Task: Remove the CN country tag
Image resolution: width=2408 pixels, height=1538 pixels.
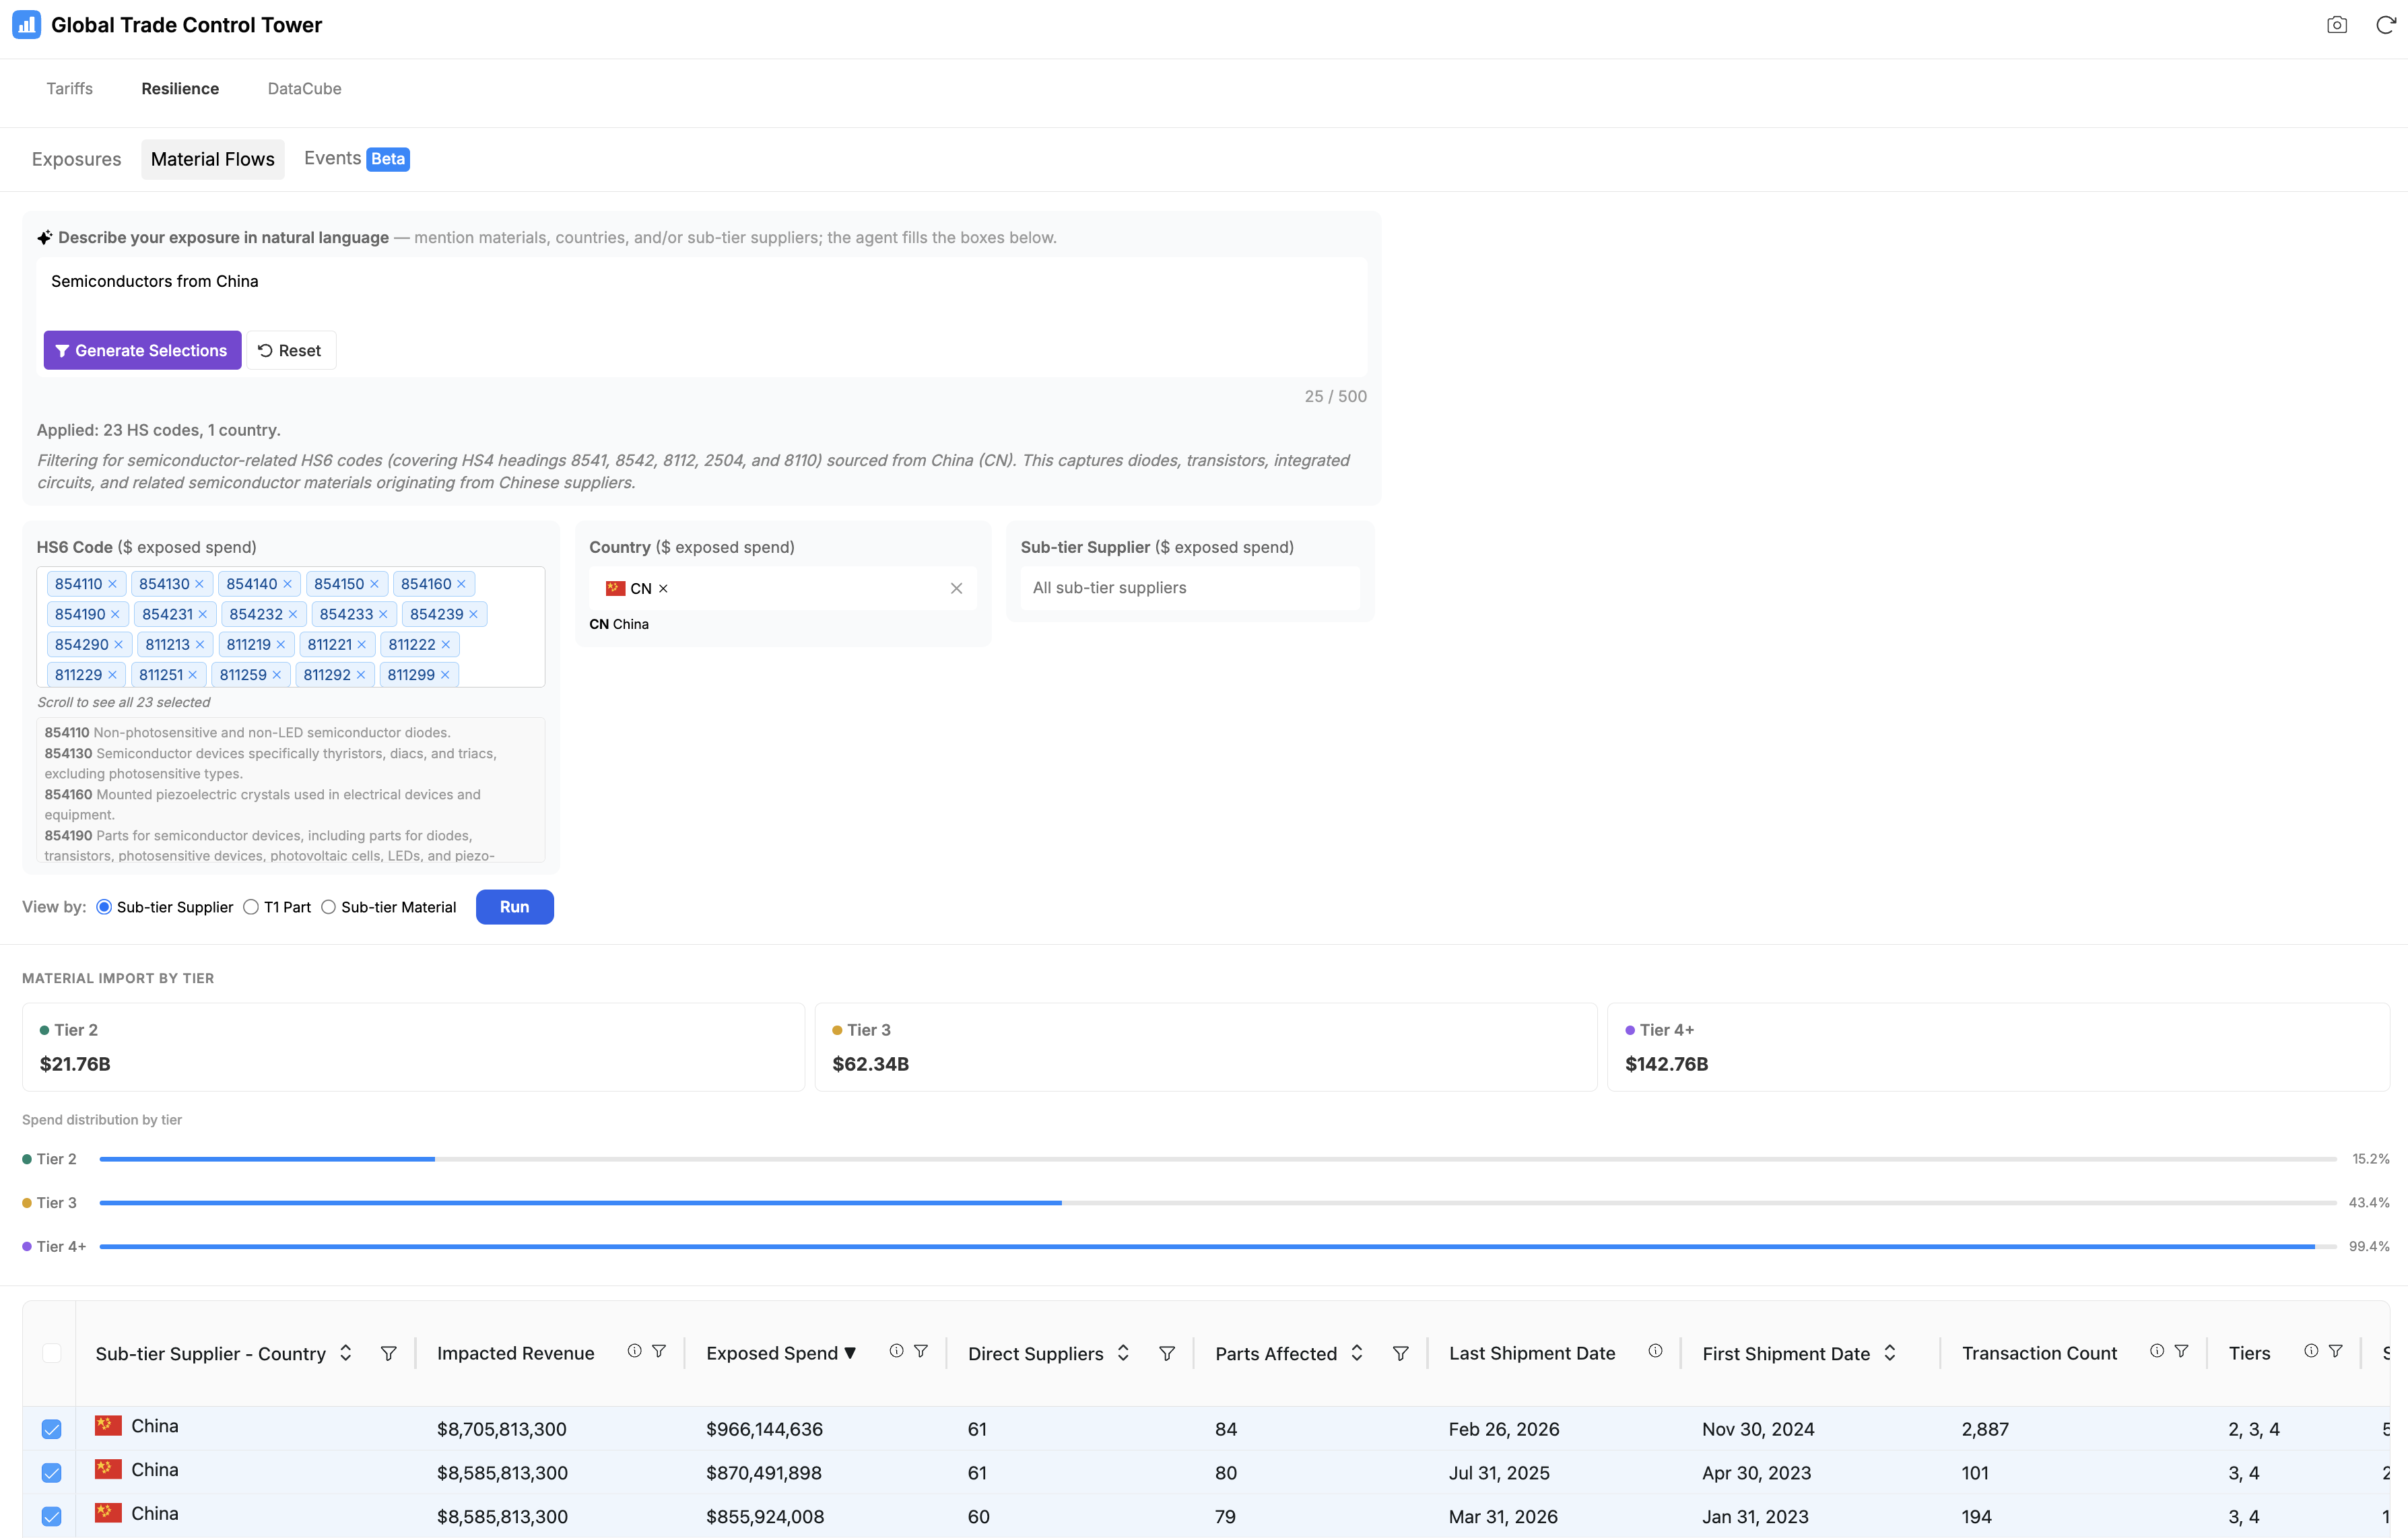Action: (663, 588)
